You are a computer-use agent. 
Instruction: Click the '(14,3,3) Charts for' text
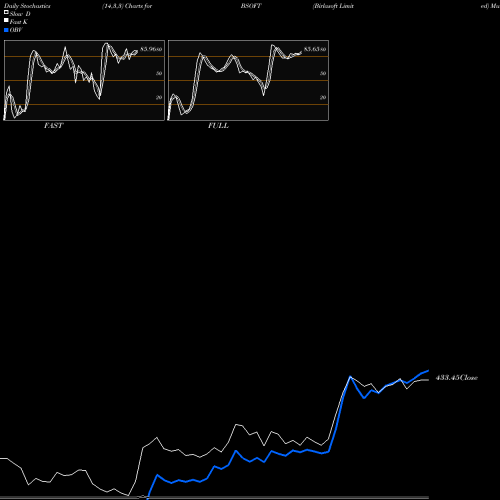(x=127, y=6)
